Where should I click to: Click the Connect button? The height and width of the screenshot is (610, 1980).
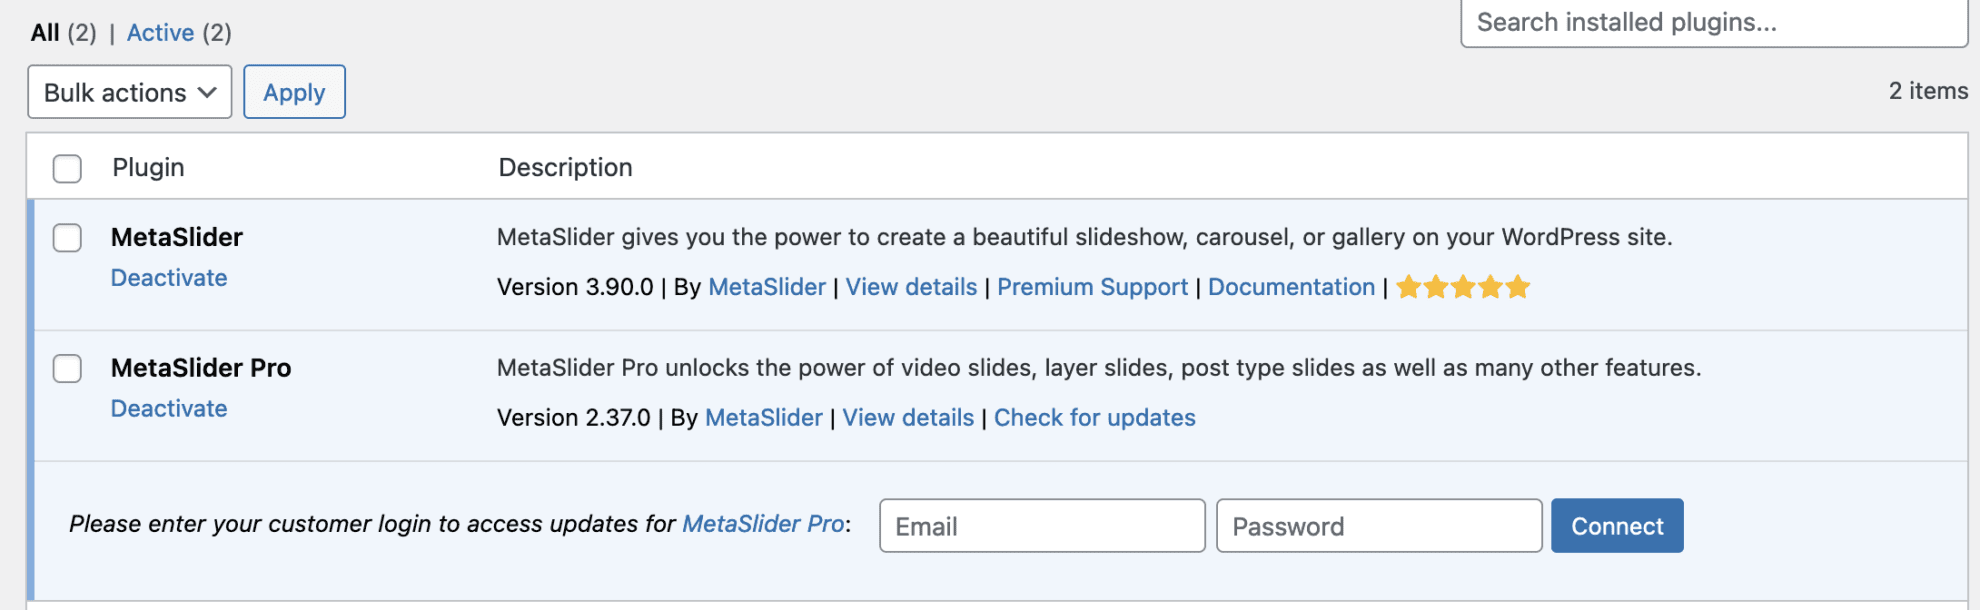click(1616, 525)
